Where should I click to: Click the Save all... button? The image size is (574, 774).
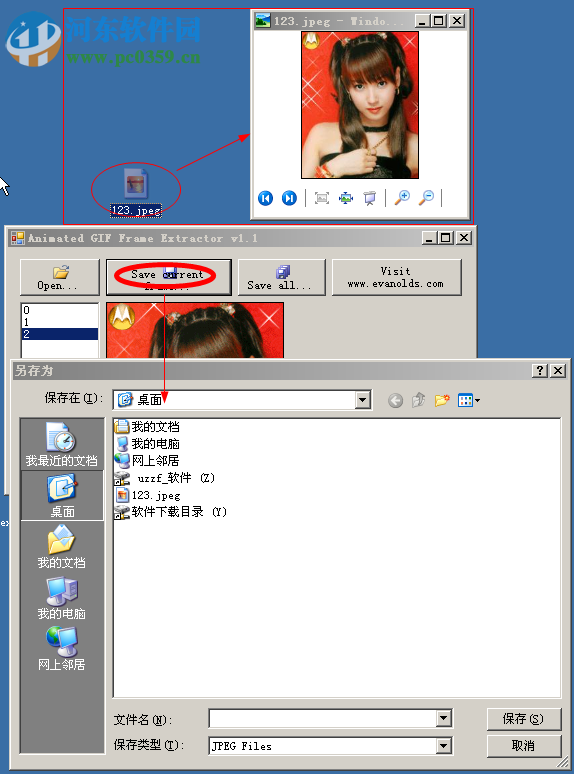tap(282, 277)
